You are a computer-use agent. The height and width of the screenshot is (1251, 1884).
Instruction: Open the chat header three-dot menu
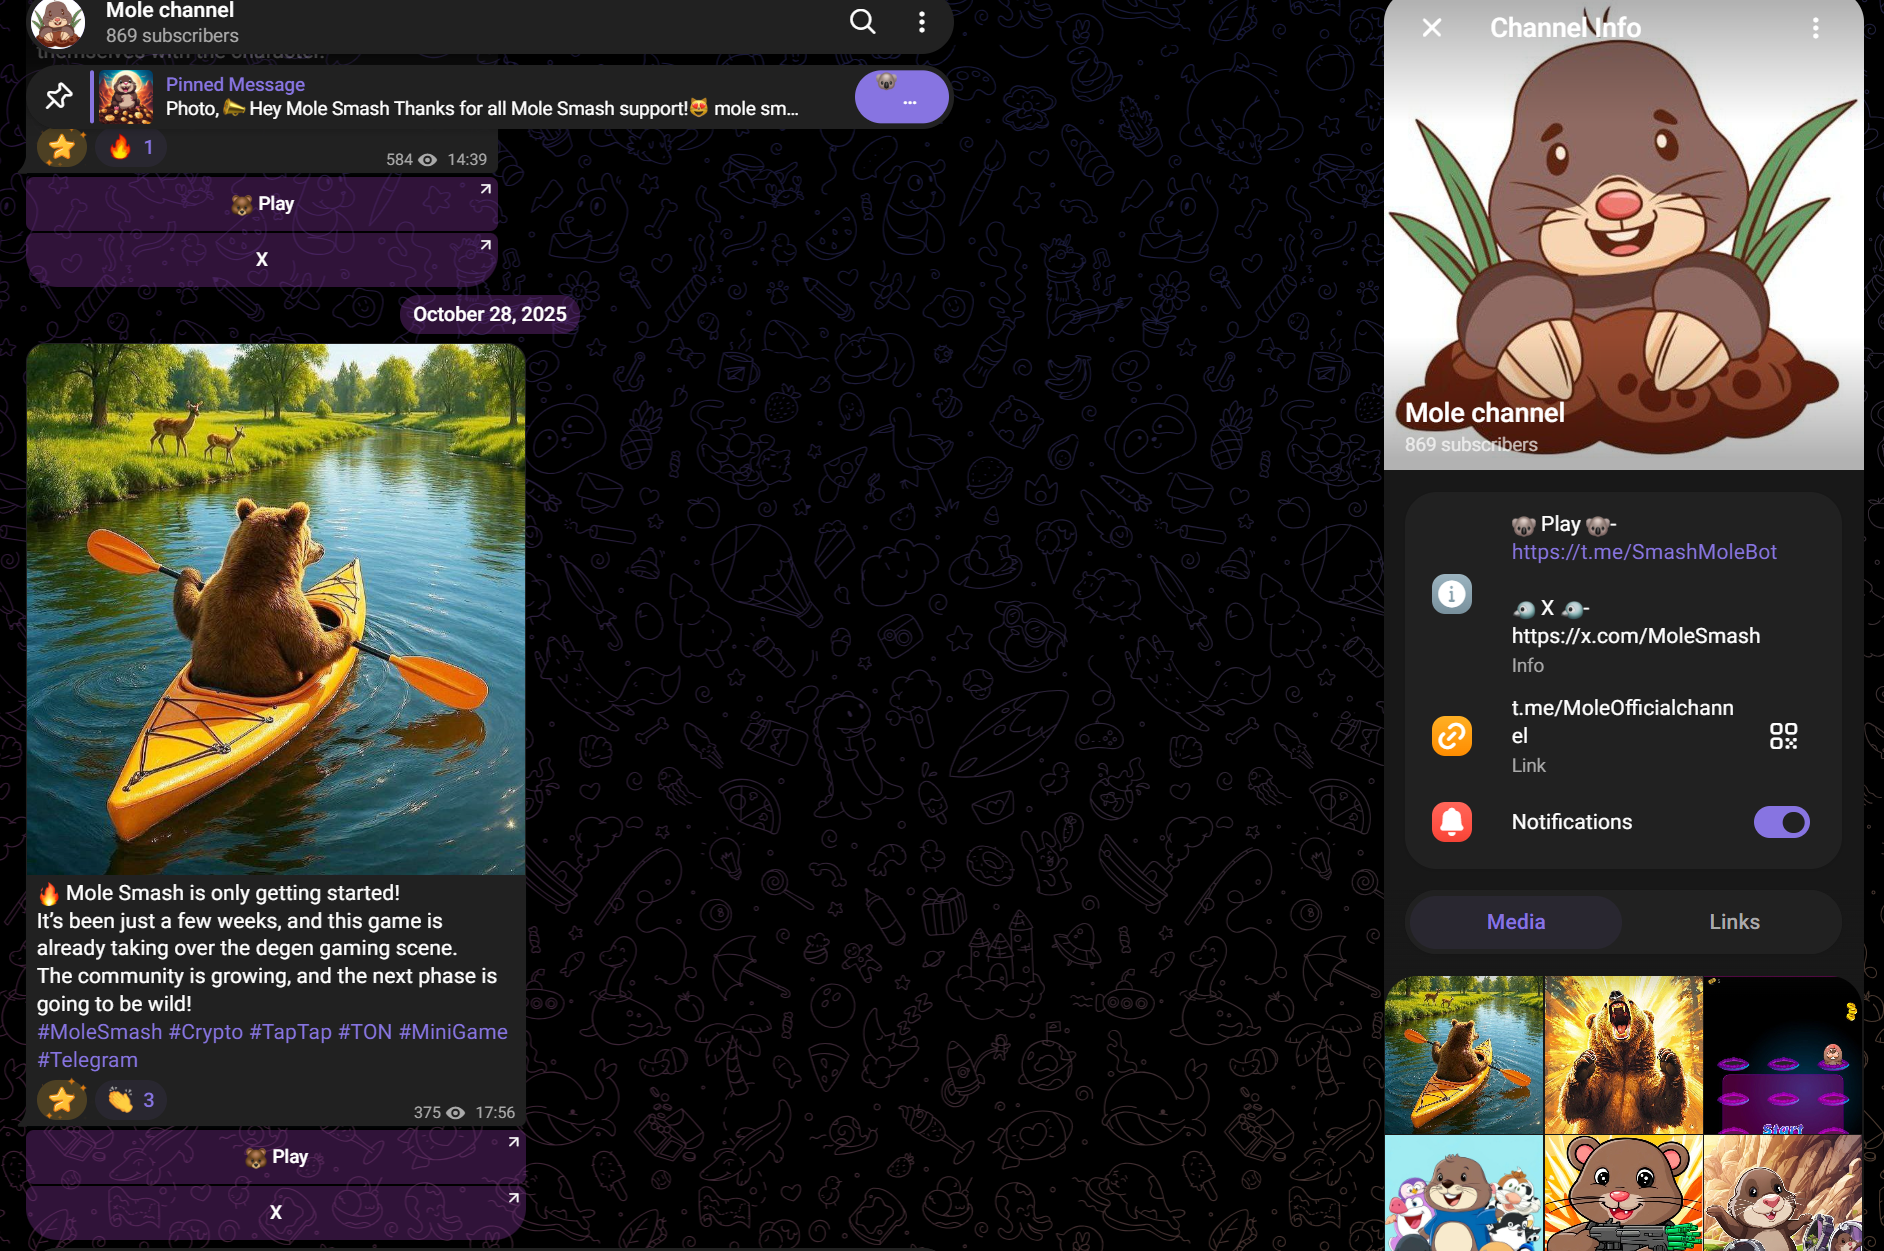point(922,21)
